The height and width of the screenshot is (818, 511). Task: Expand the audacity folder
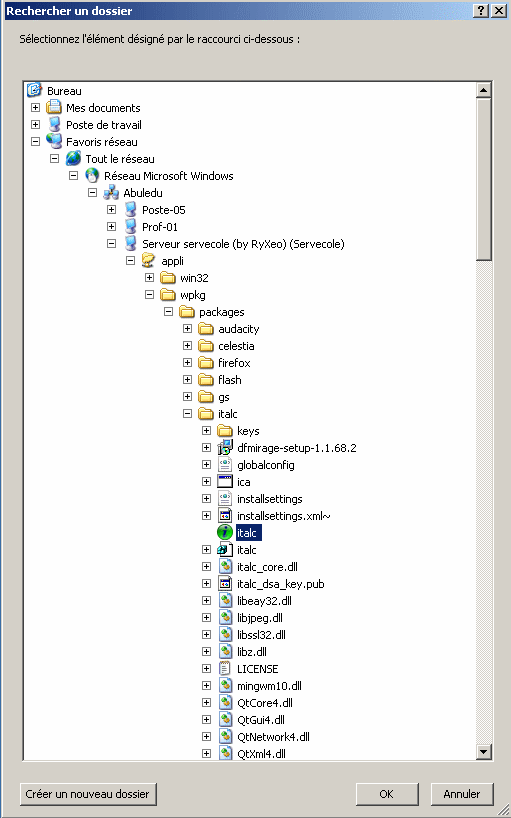coord(187,329)
